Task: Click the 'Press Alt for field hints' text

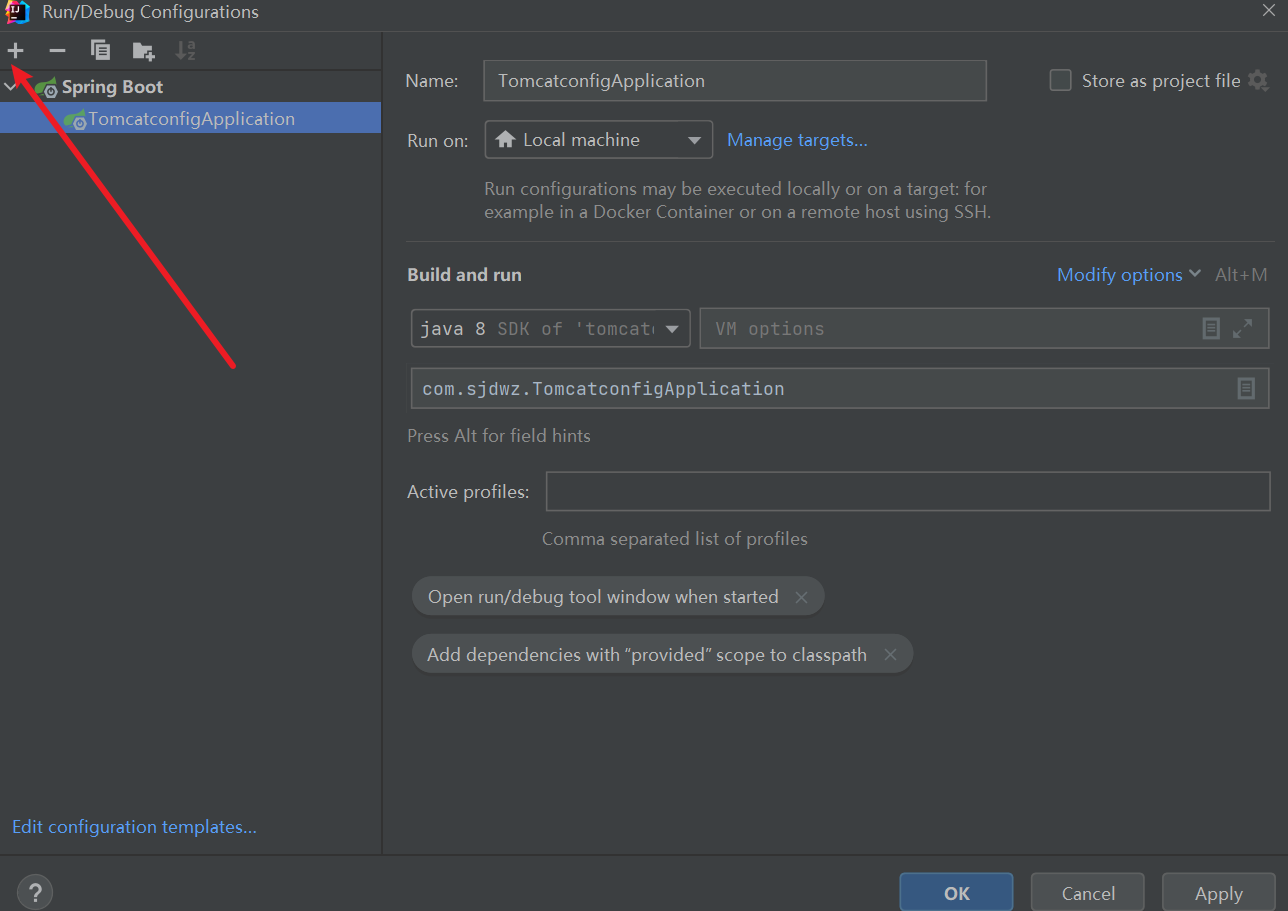Action: 499,436
